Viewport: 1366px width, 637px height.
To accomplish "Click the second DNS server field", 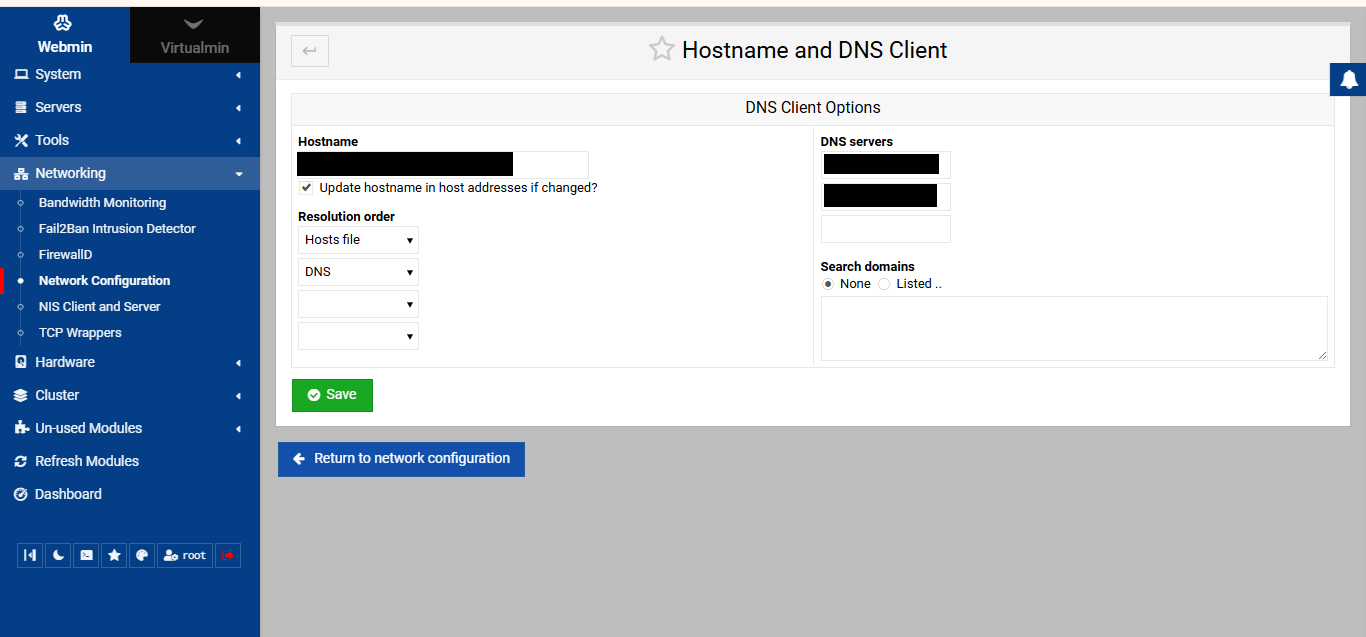I will point(886,196).
